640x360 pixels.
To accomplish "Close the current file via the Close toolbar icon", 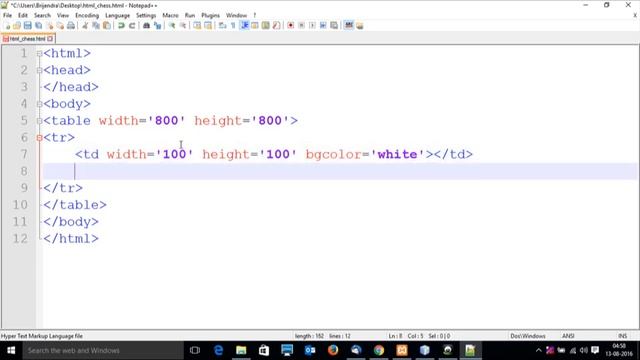I will click(x=49, y=25).
